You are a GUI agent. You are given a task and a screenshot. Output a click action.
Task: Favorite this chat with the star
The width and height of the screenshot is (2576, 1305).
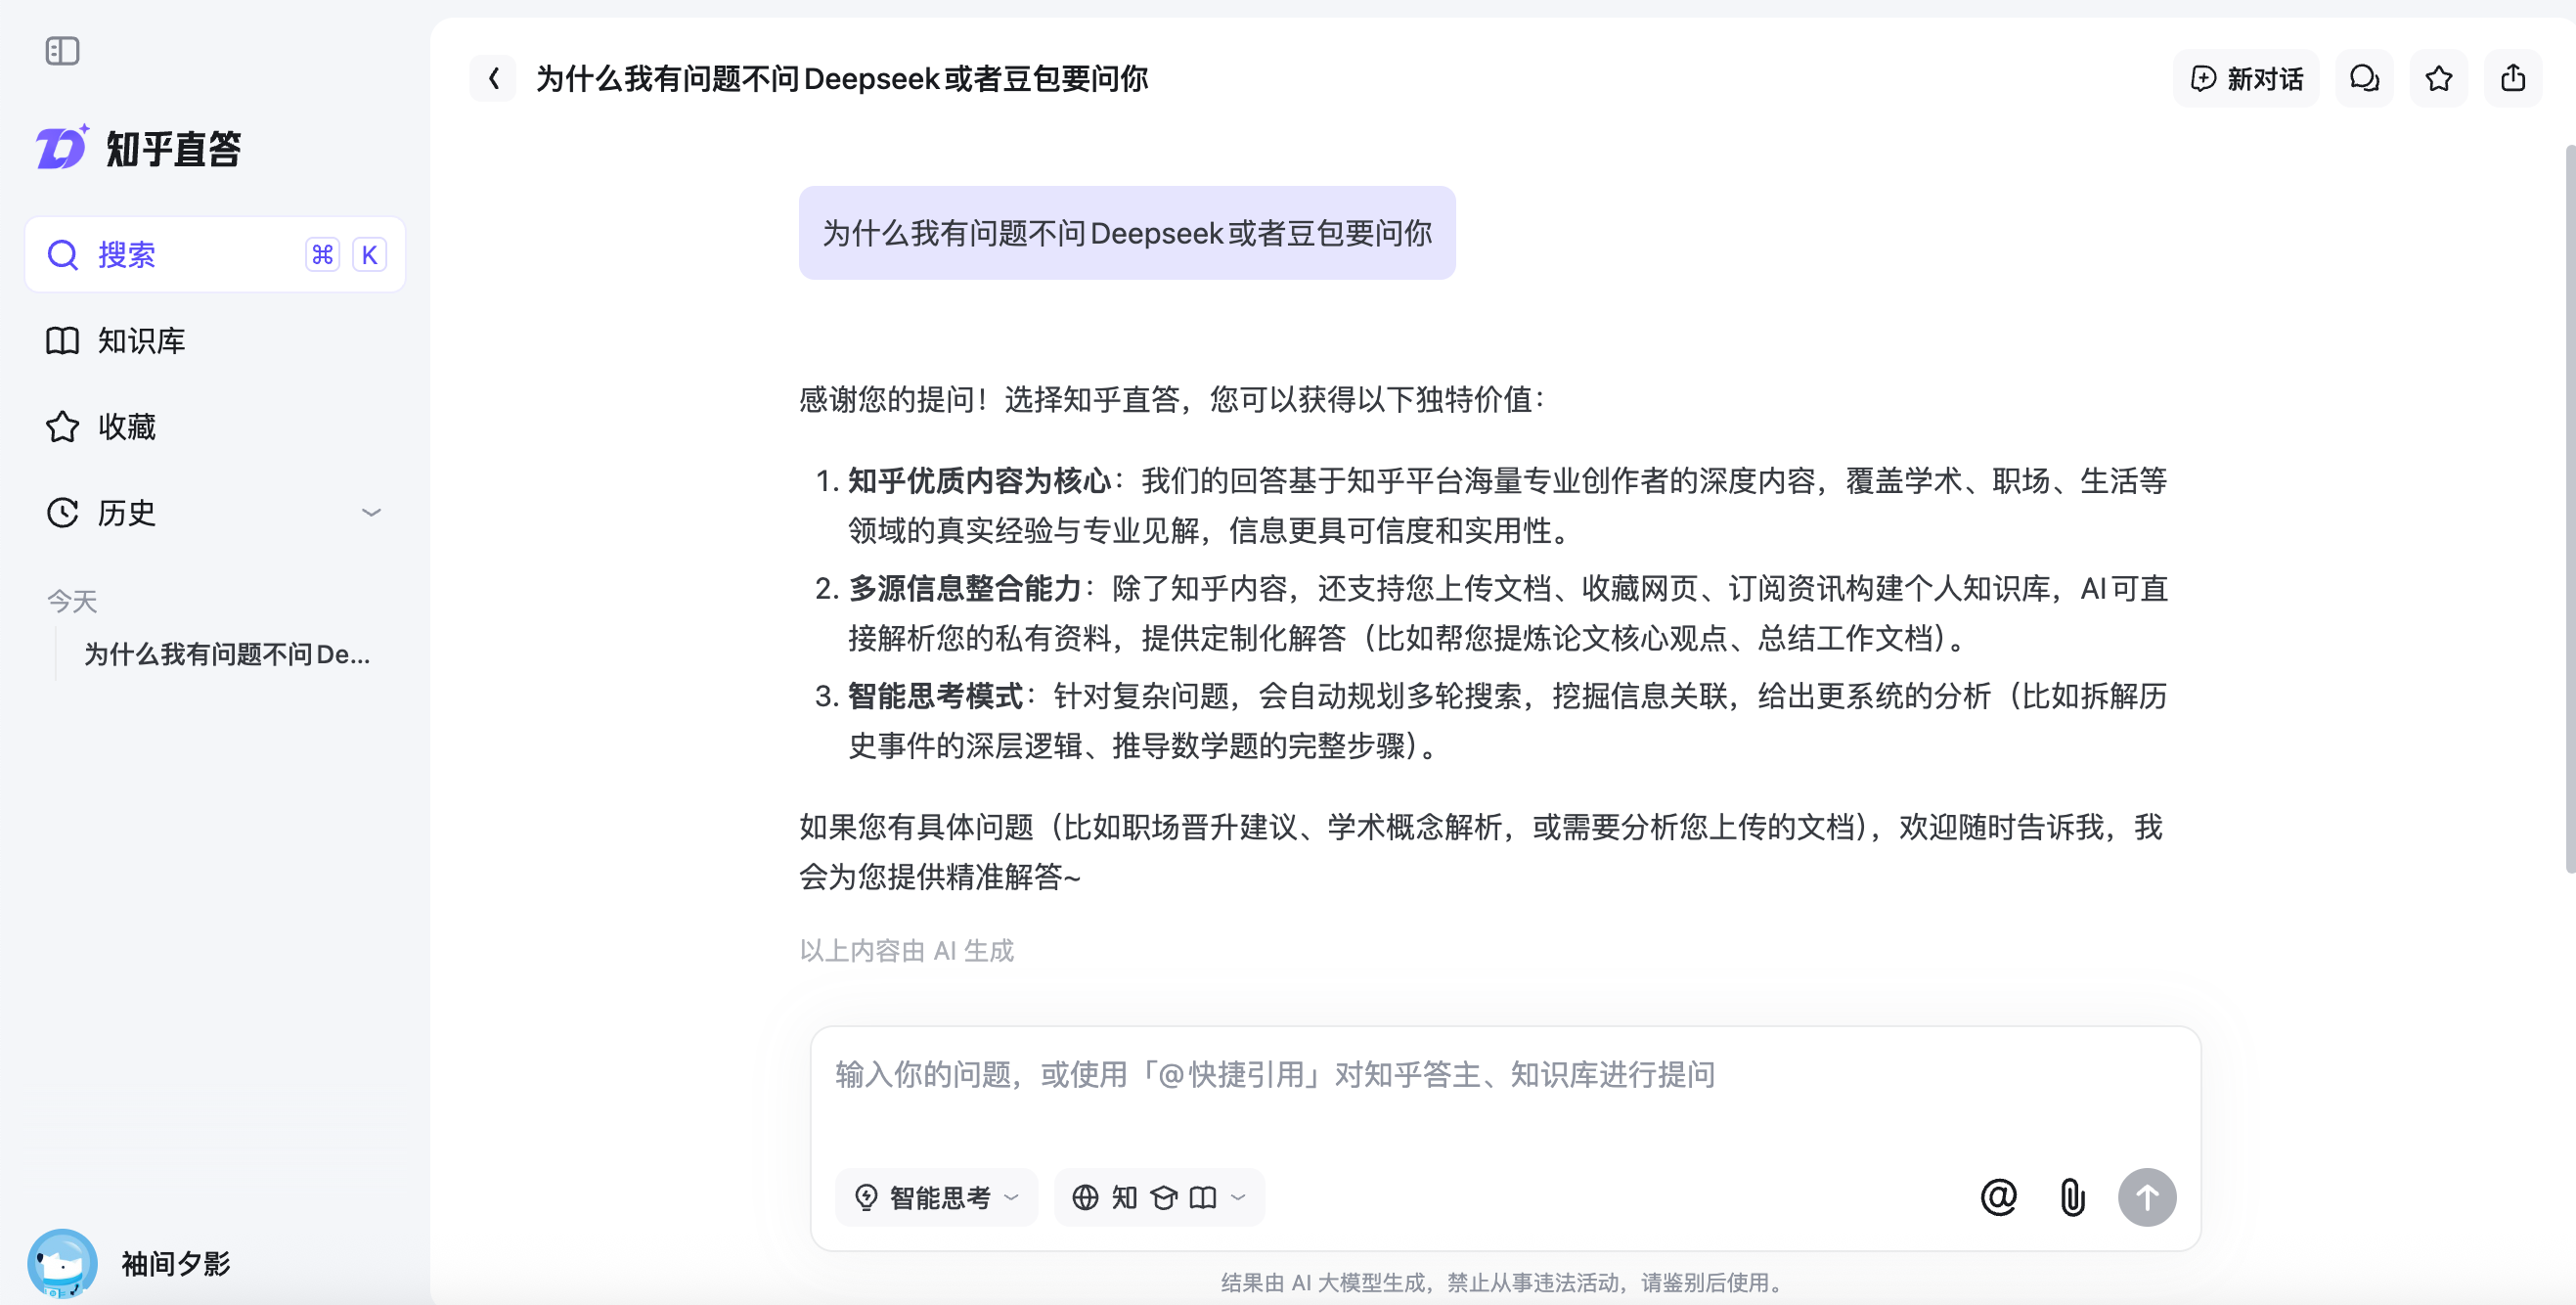pos(2438,77)
